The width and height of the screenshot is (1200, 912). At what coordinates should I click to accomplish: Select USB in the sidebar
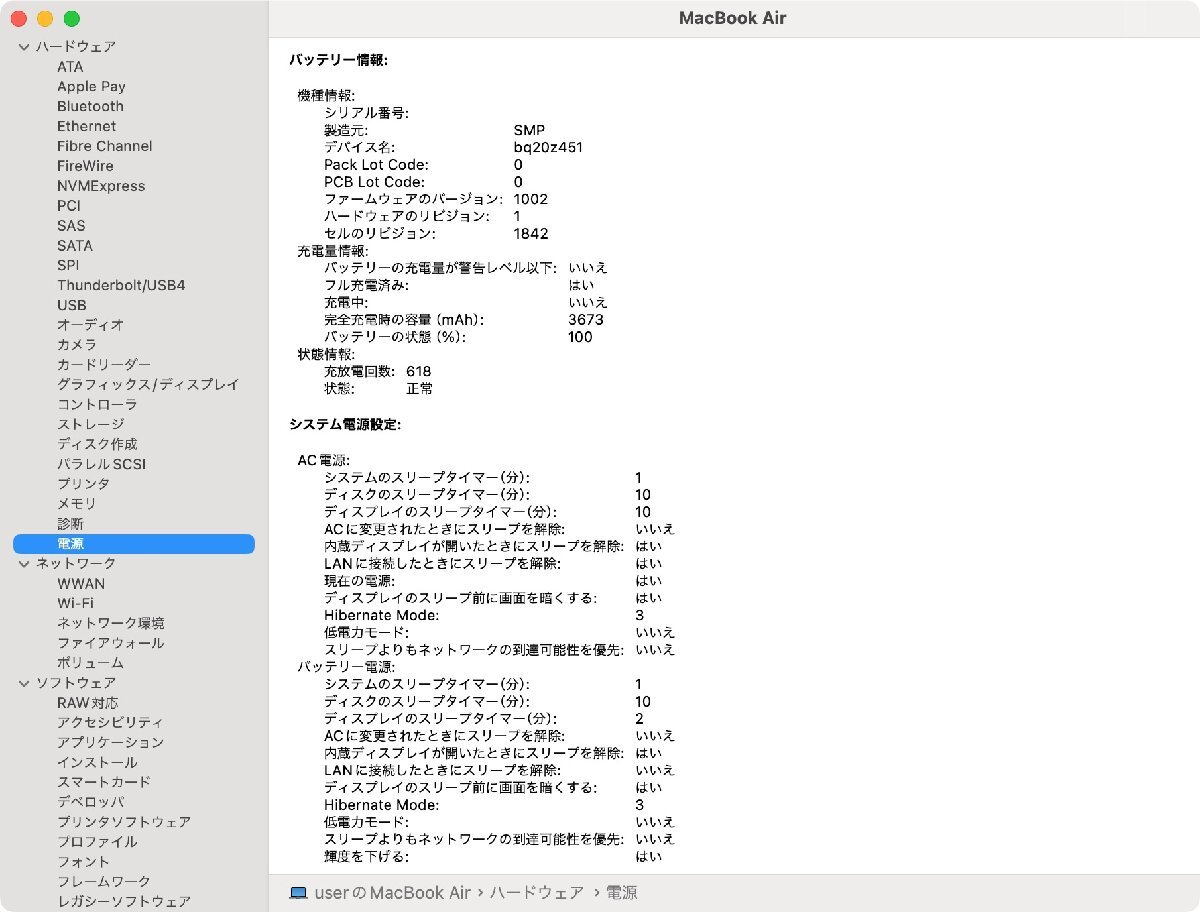tap(72, 305)
